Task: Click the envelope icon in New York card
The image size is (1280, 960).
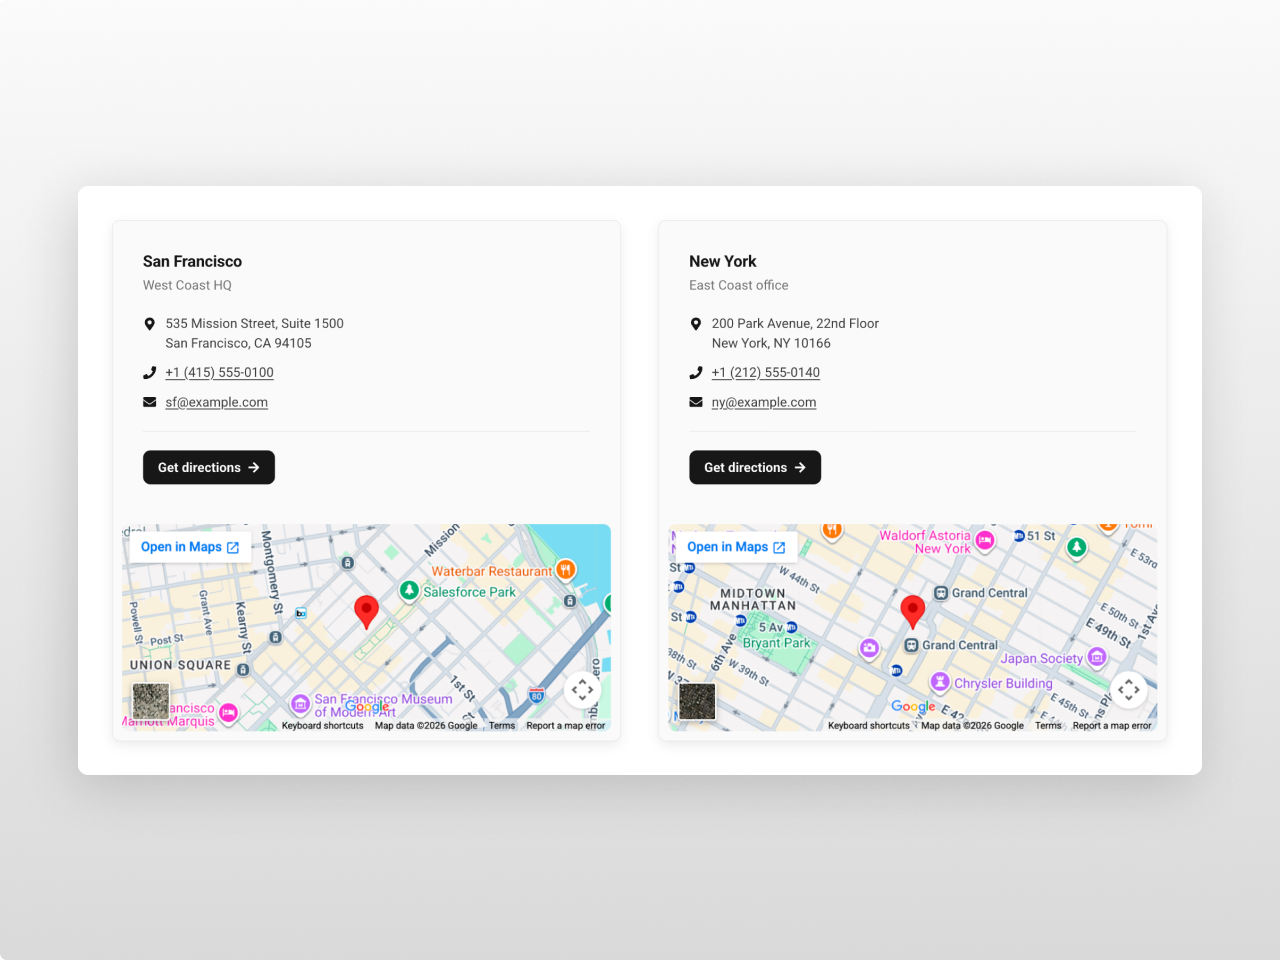Action: 696,402
